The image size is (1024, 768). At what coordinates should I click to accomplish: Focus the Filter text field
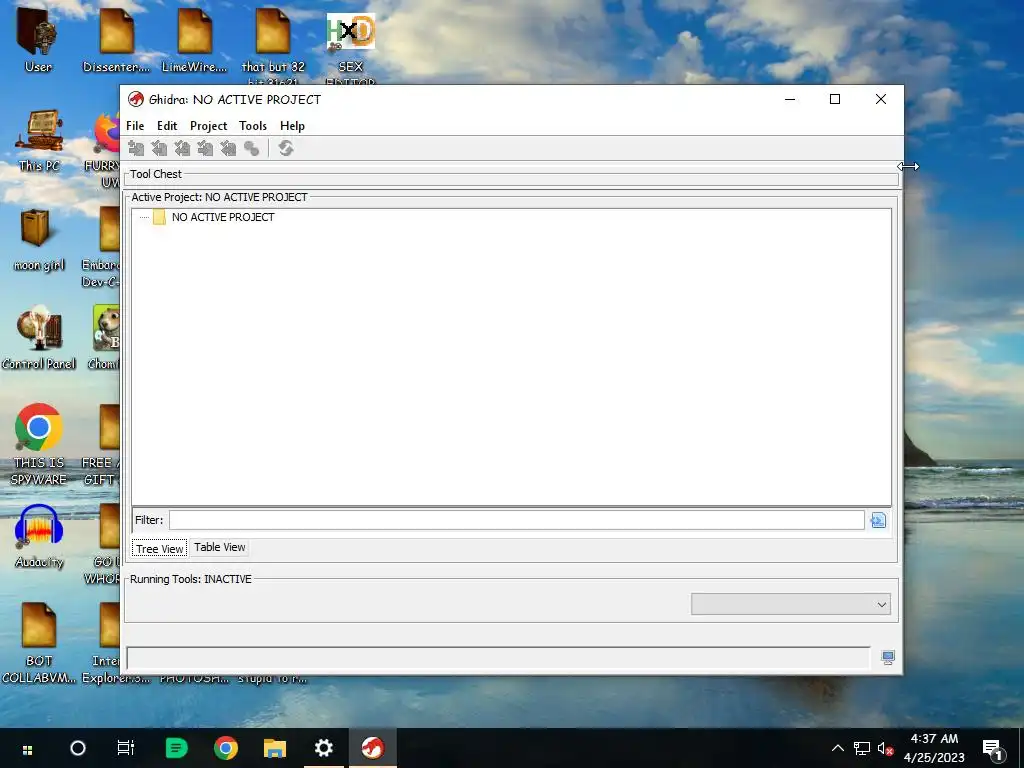tap(517, 520)
